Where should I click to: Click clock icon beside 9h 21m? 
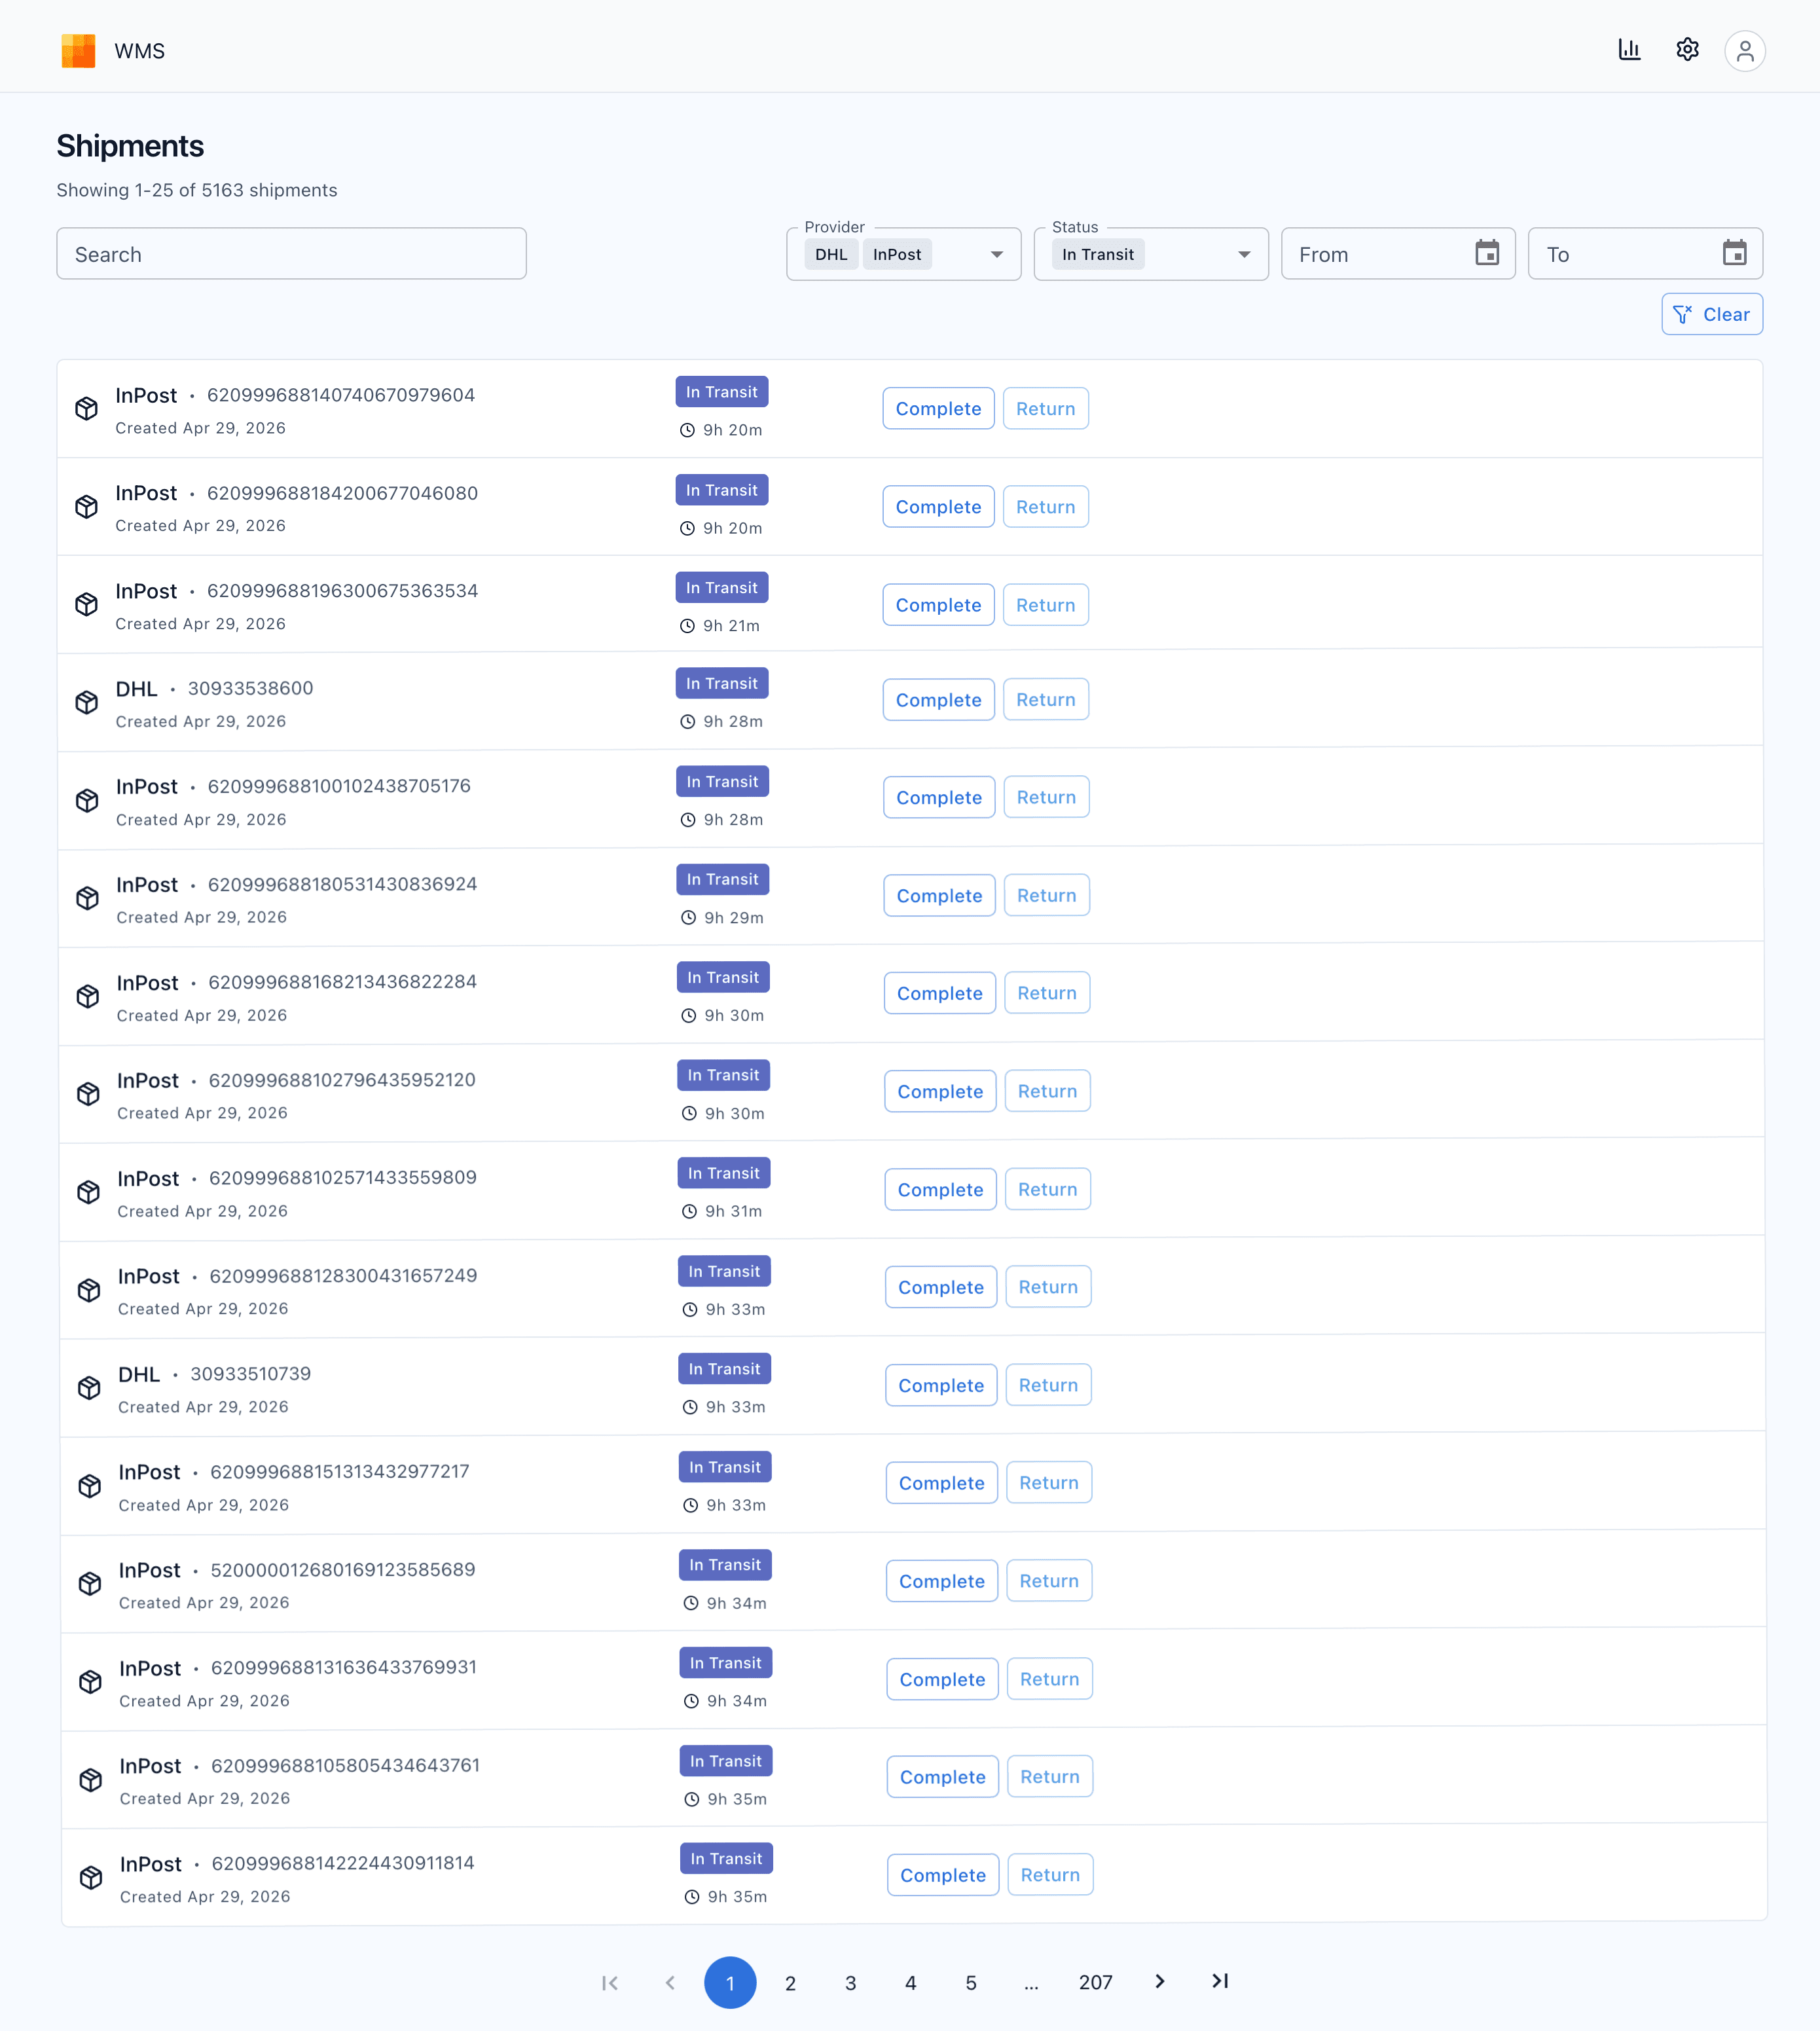[x=687, y=626]
